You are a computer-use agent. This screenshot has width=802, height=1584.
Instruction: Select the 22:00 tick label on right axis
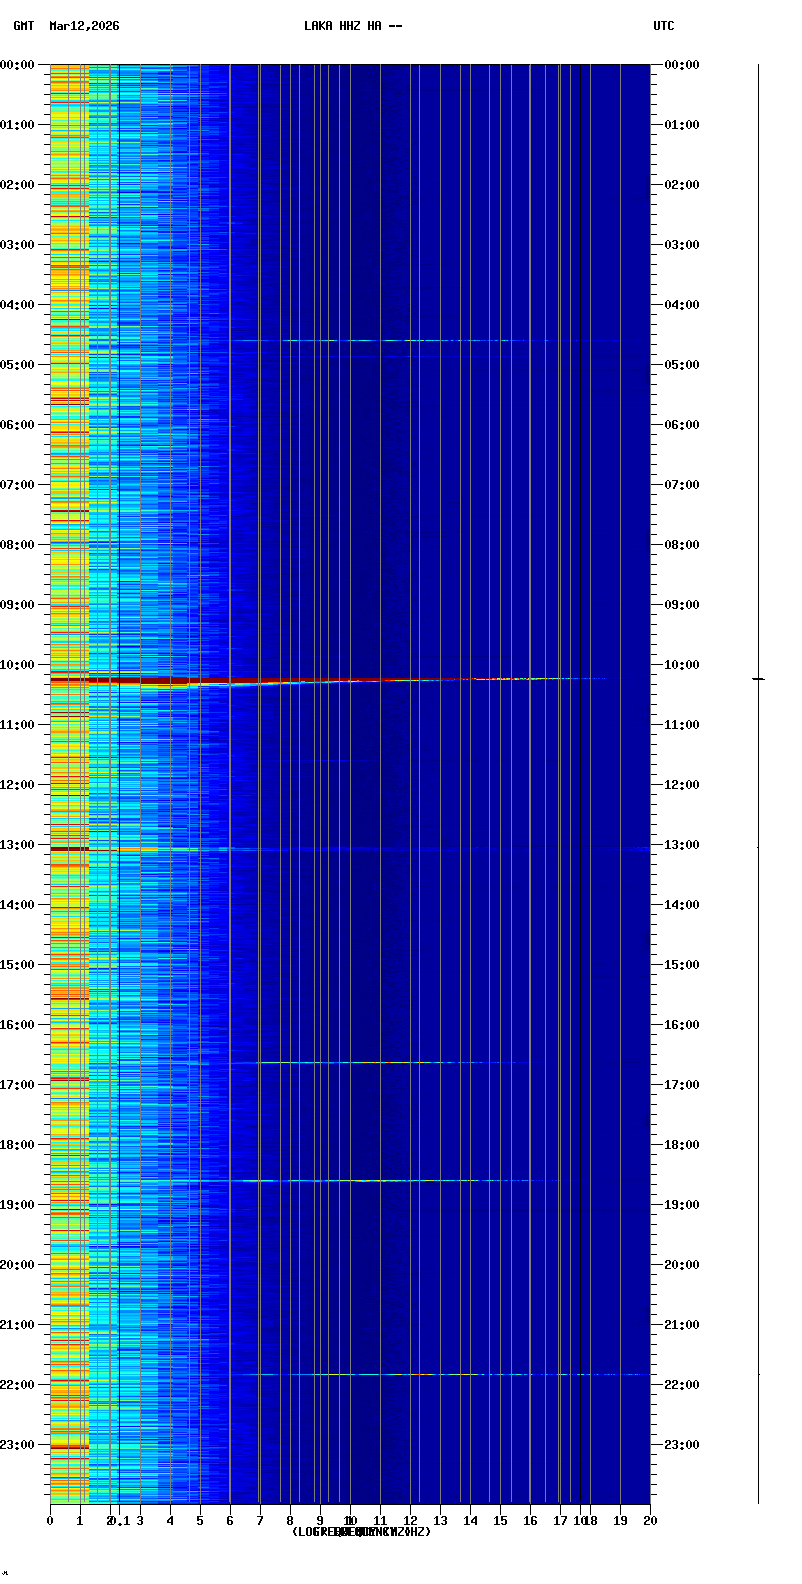682,1385
